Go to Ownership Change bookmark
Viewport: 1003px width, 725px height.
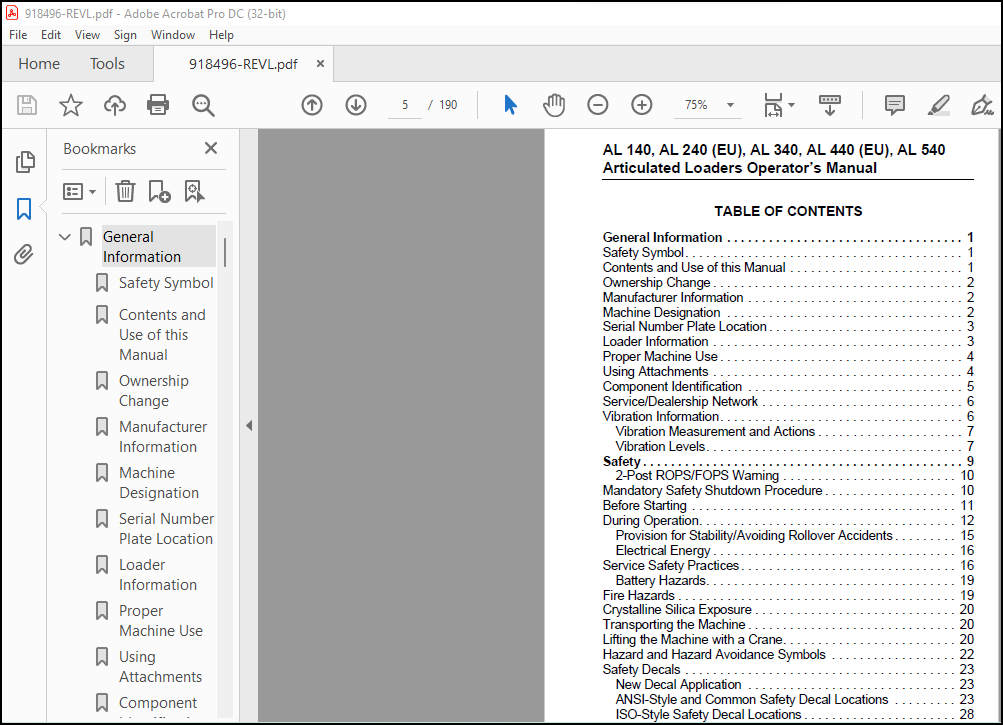coord(154,390)
